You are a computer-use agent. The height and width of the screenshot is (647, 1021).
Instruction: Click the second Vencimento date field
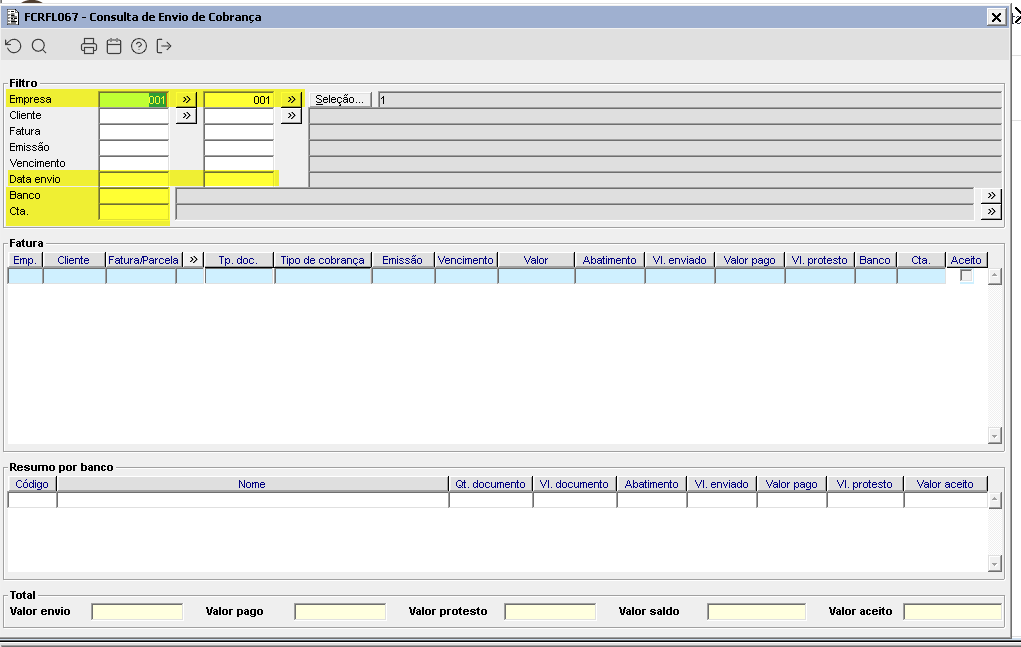tap(239, 163)
